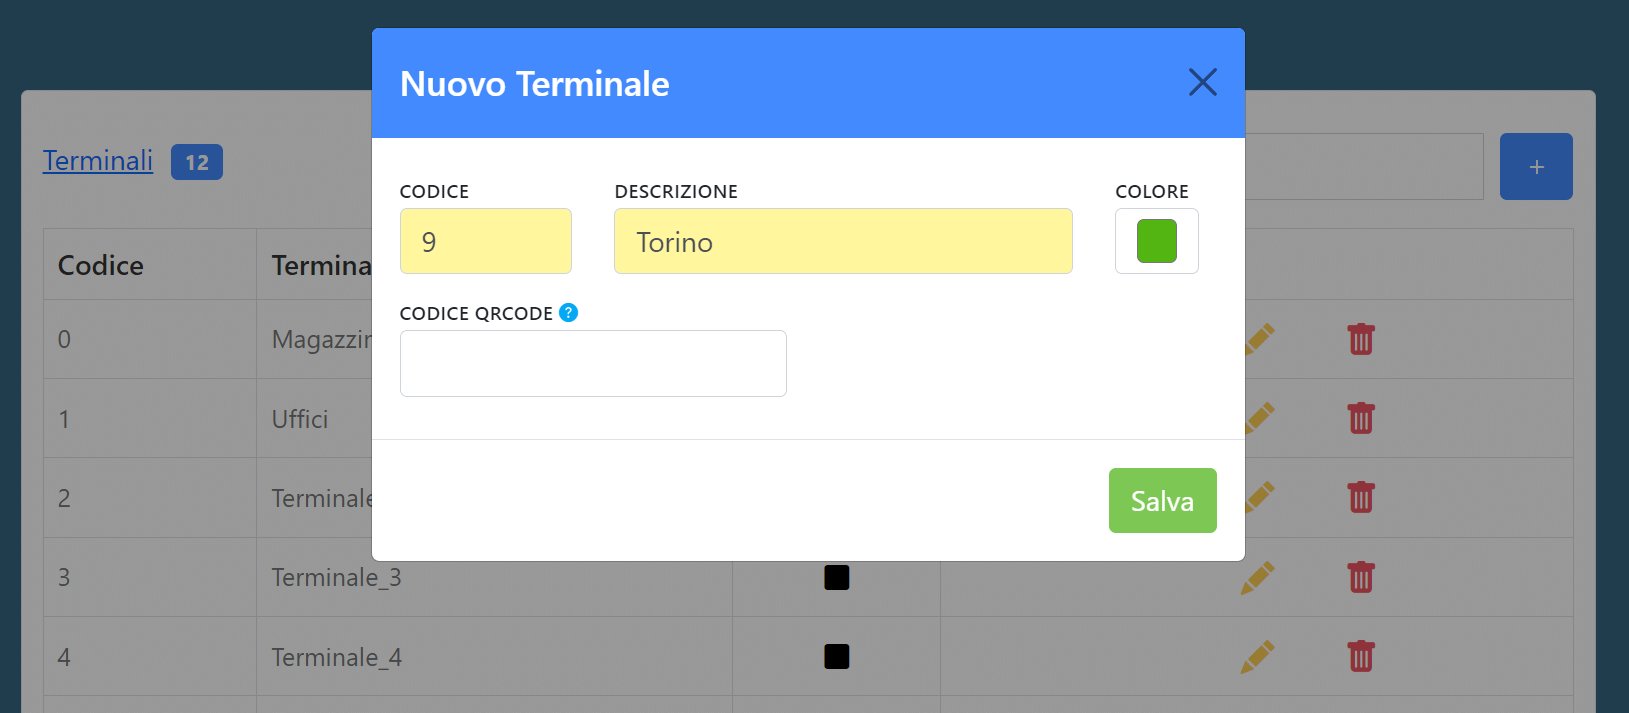The image size is (1629, 713).
Task: Click trash icon for terminal code 2
Action: click(x=1360, y=497)
